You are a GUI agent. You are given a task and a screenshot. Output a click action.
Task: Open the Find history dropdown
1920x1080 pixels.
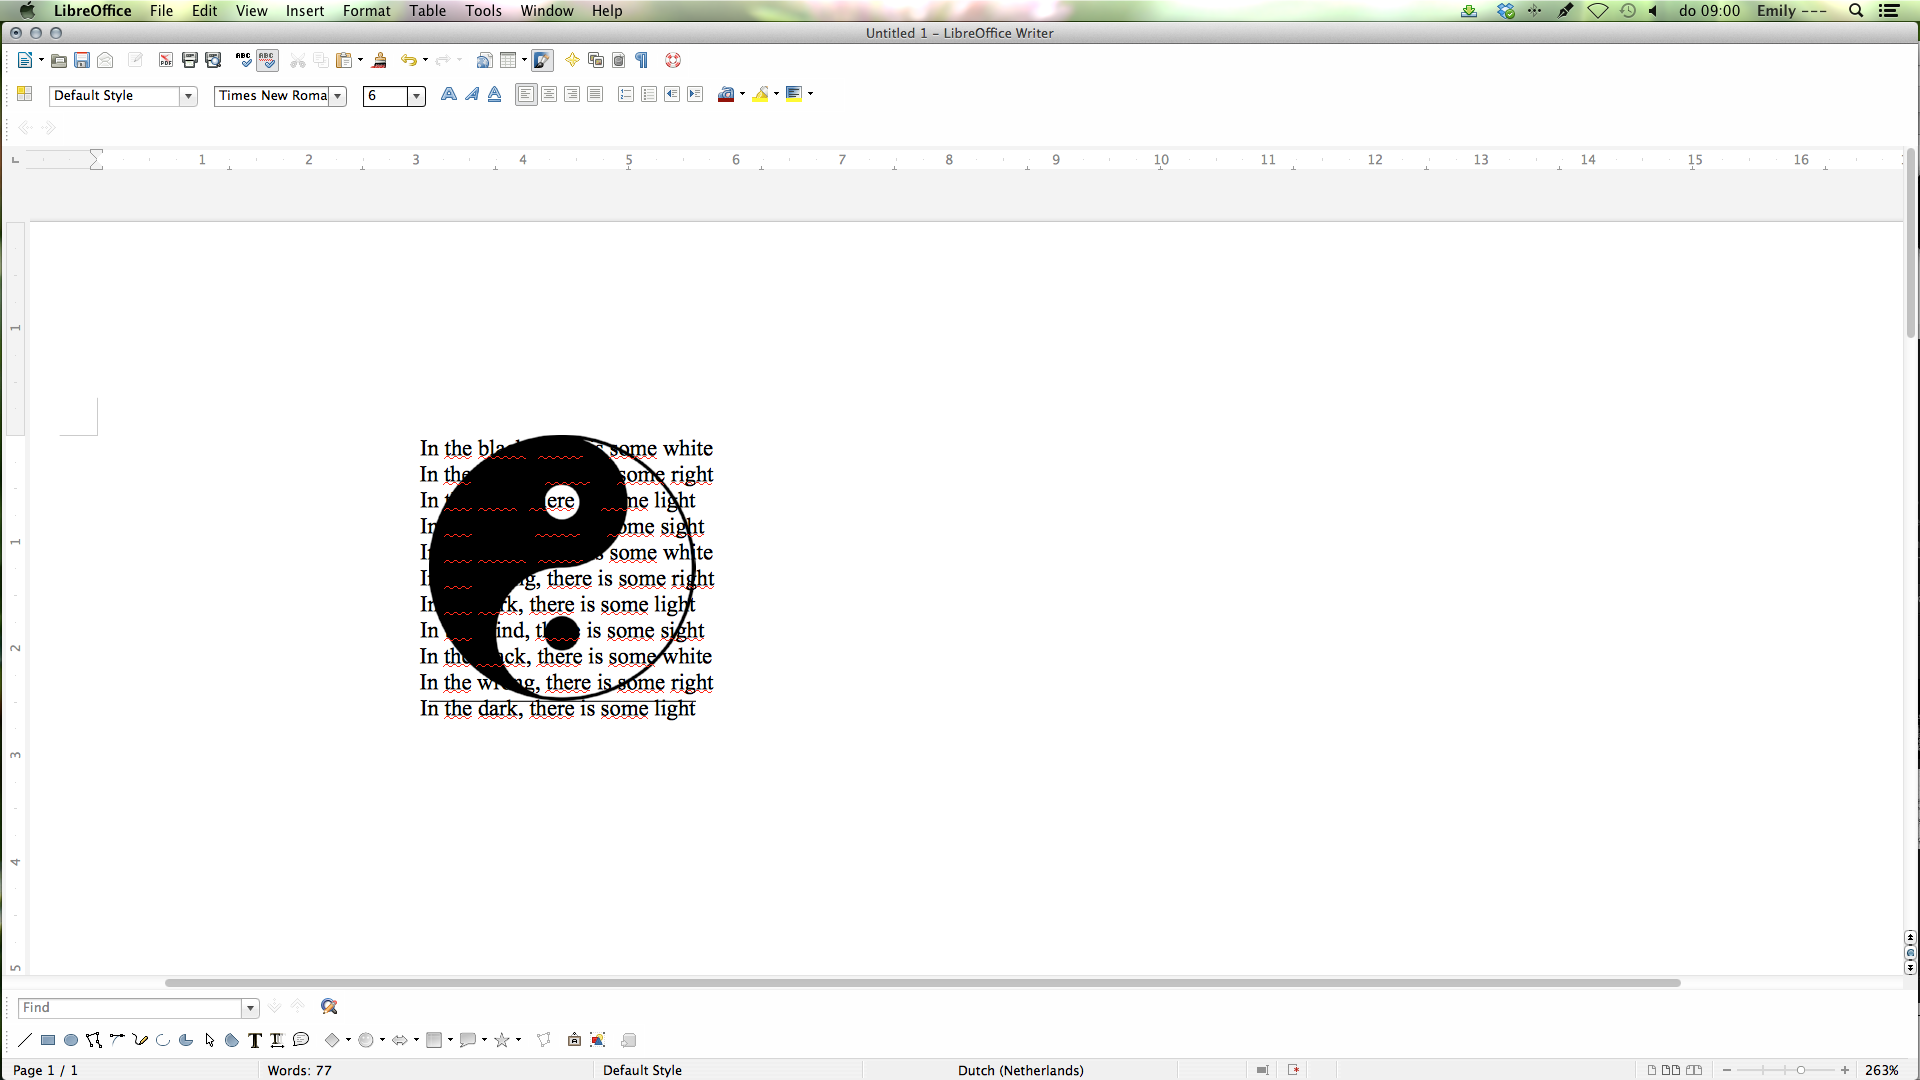click(x=250, y=1008)
